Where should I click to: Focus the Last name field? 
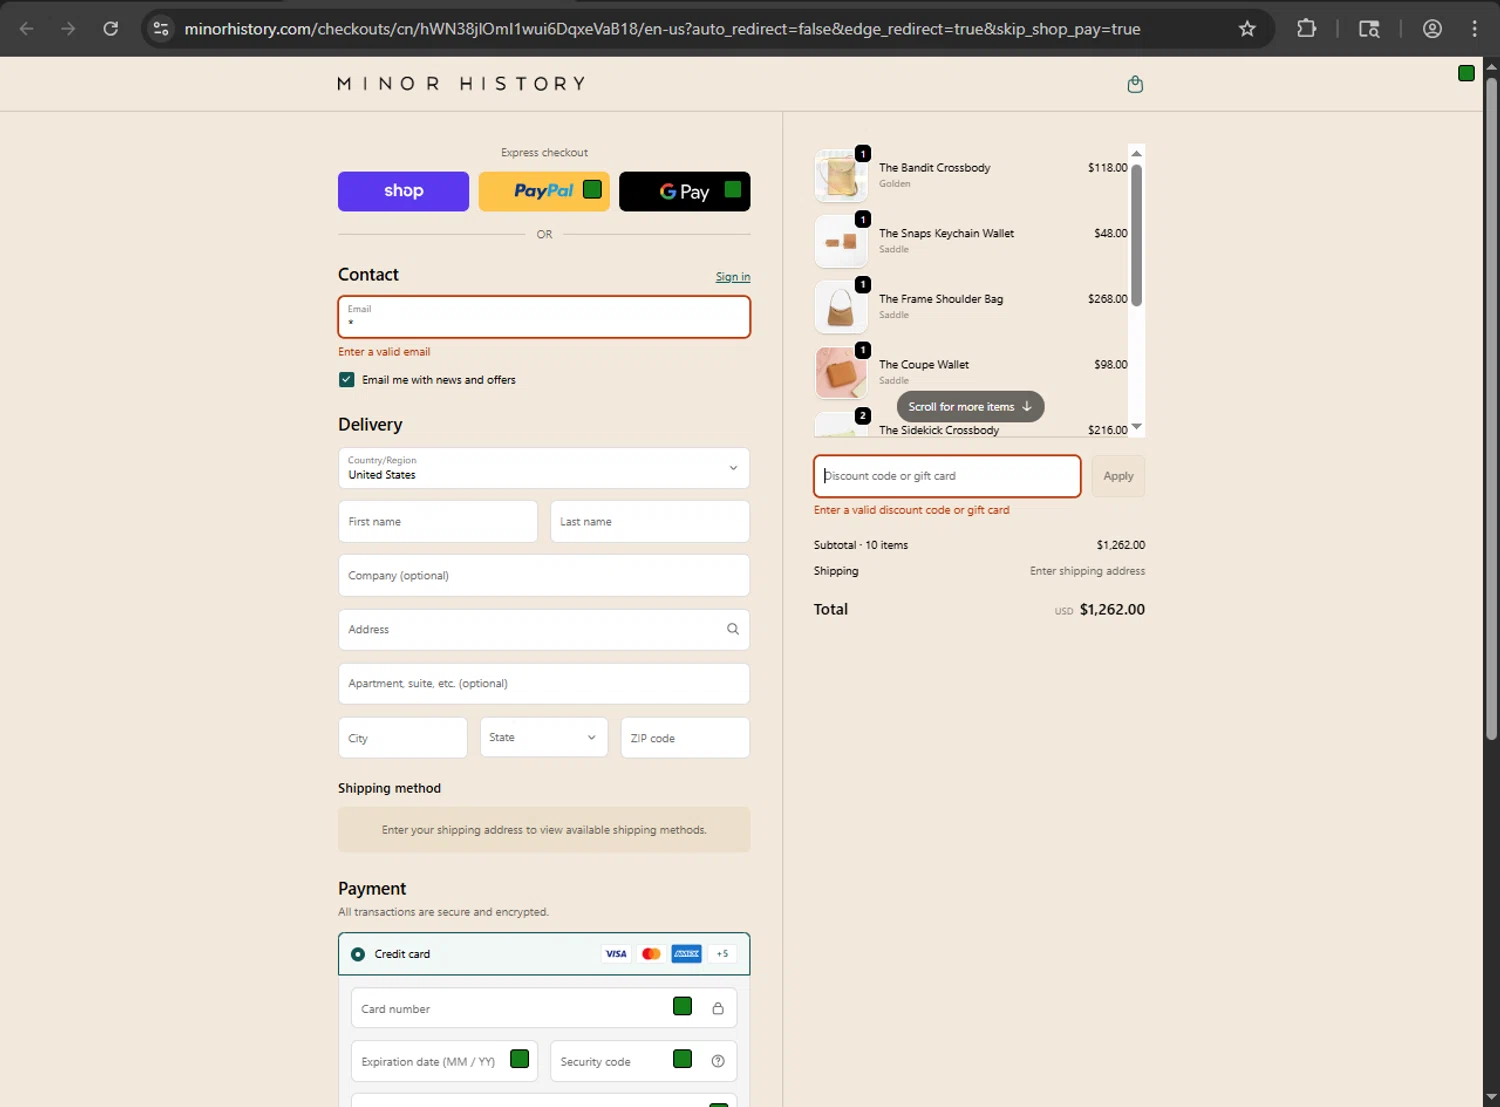point(650,521)
